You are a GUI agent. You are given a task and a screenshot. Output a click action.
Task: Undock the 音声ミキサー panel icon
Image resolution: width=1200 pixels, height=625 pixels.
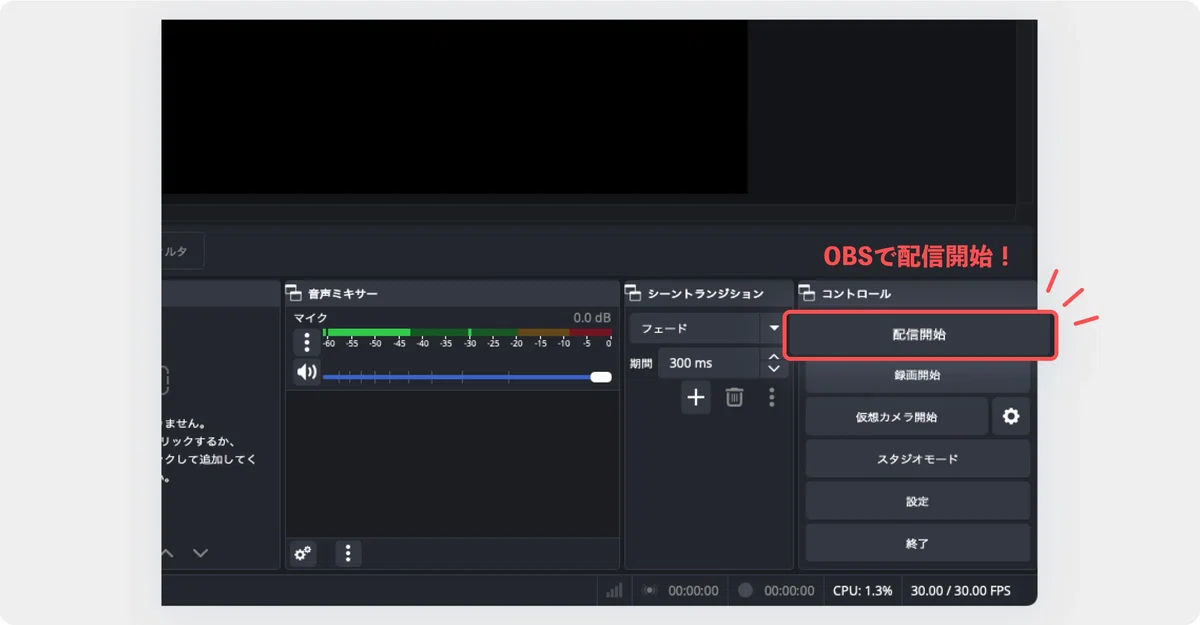pyautogui.click(x=293, y=294)
